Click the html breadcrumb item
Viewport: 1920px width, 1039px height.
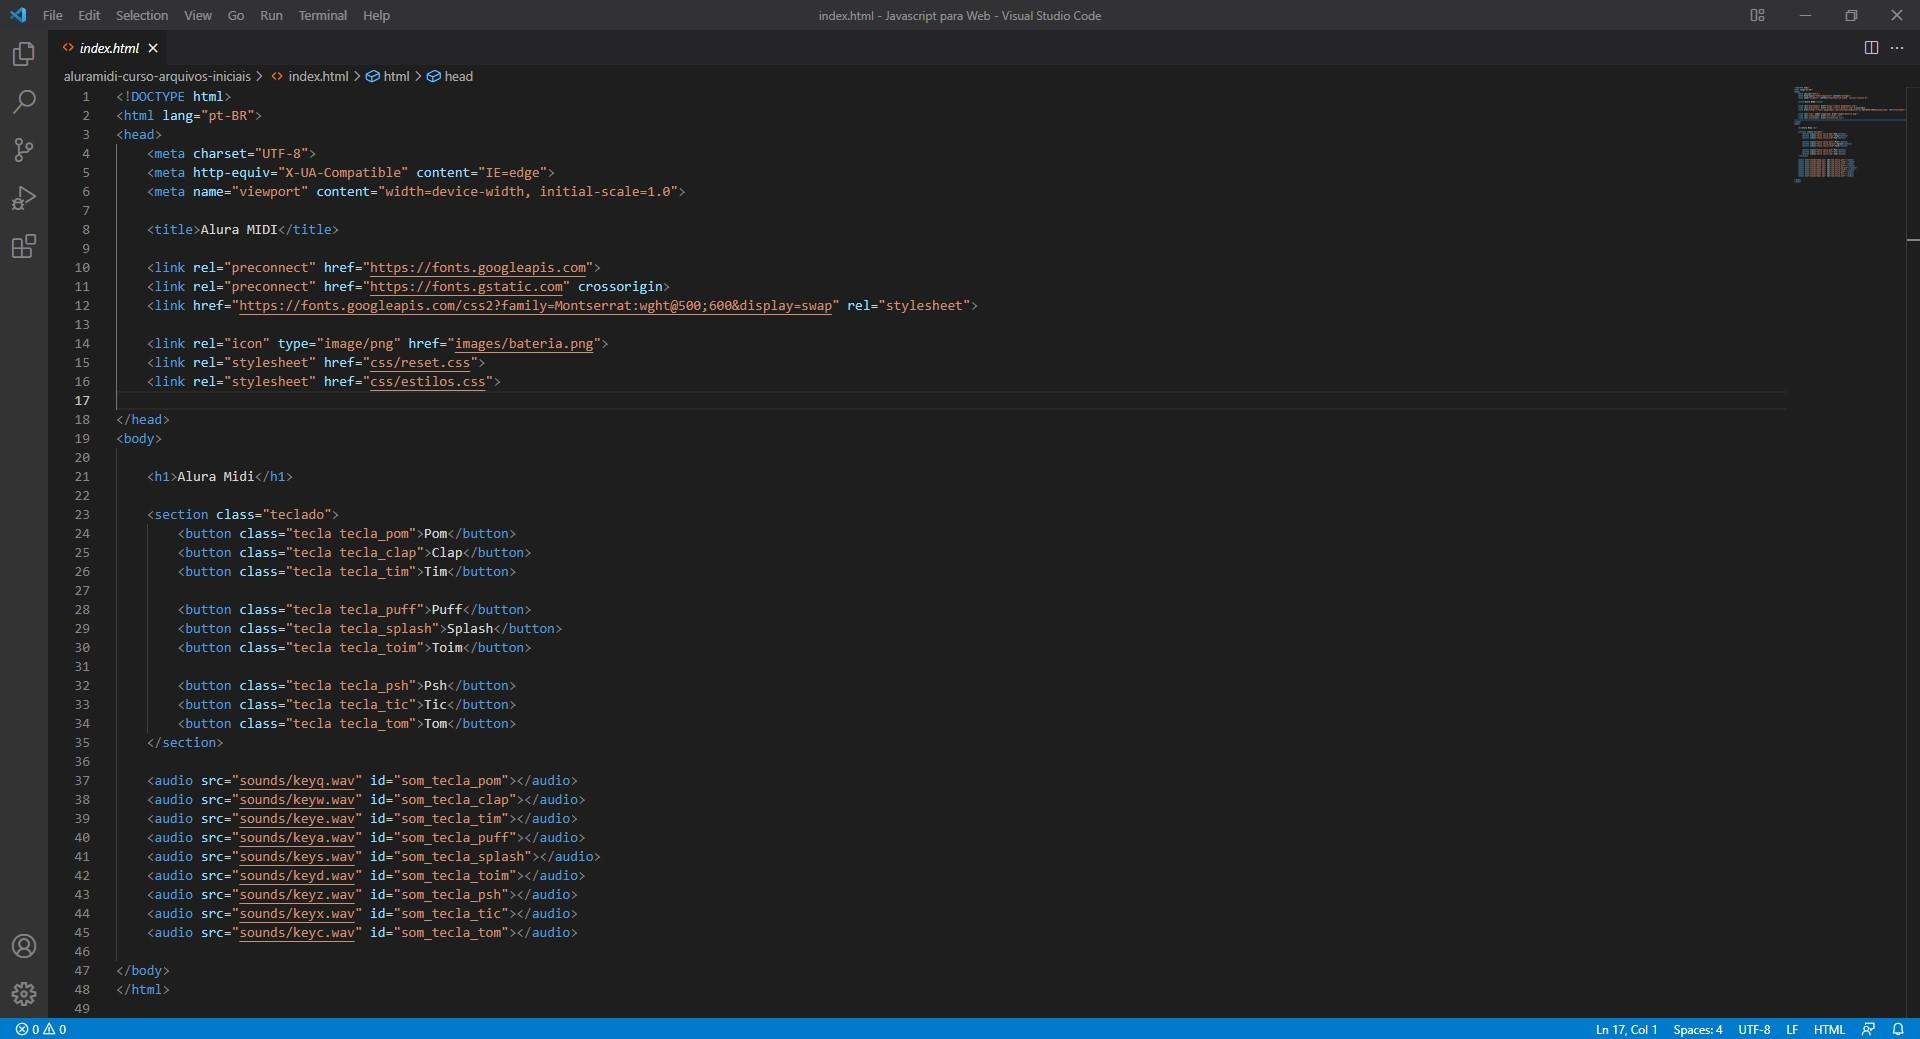[388, 76]
